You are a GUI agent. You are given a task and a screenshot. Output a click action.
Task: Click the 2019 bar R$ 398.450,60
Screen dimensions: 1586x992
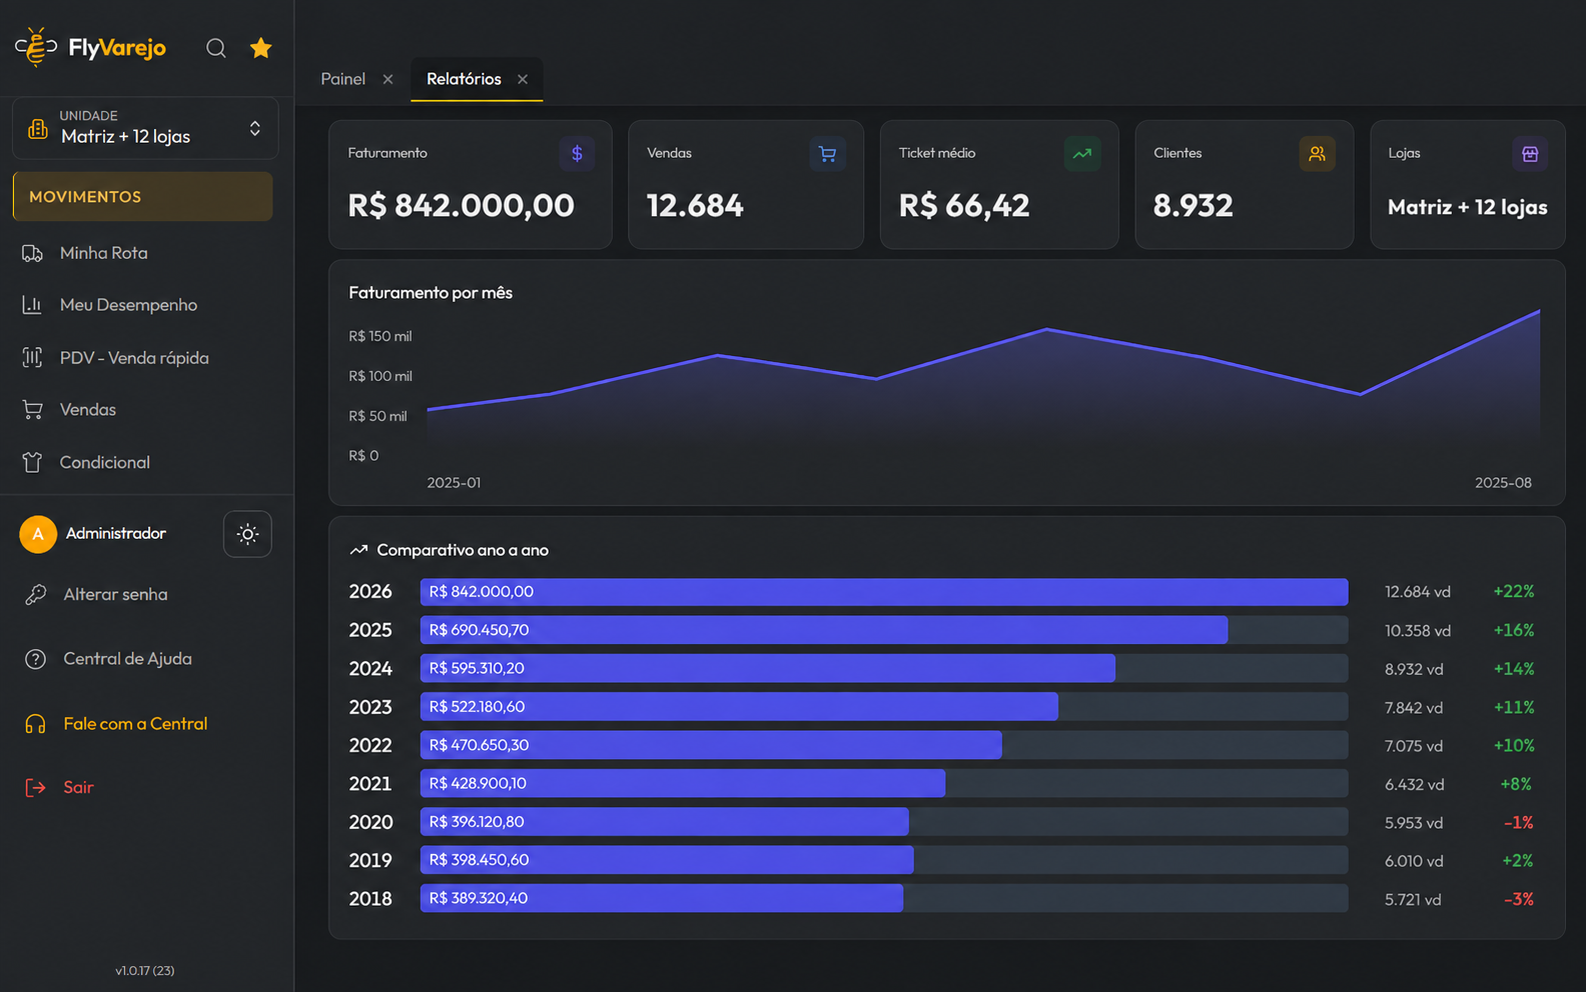pyautogui.click(x=667, y=860)
